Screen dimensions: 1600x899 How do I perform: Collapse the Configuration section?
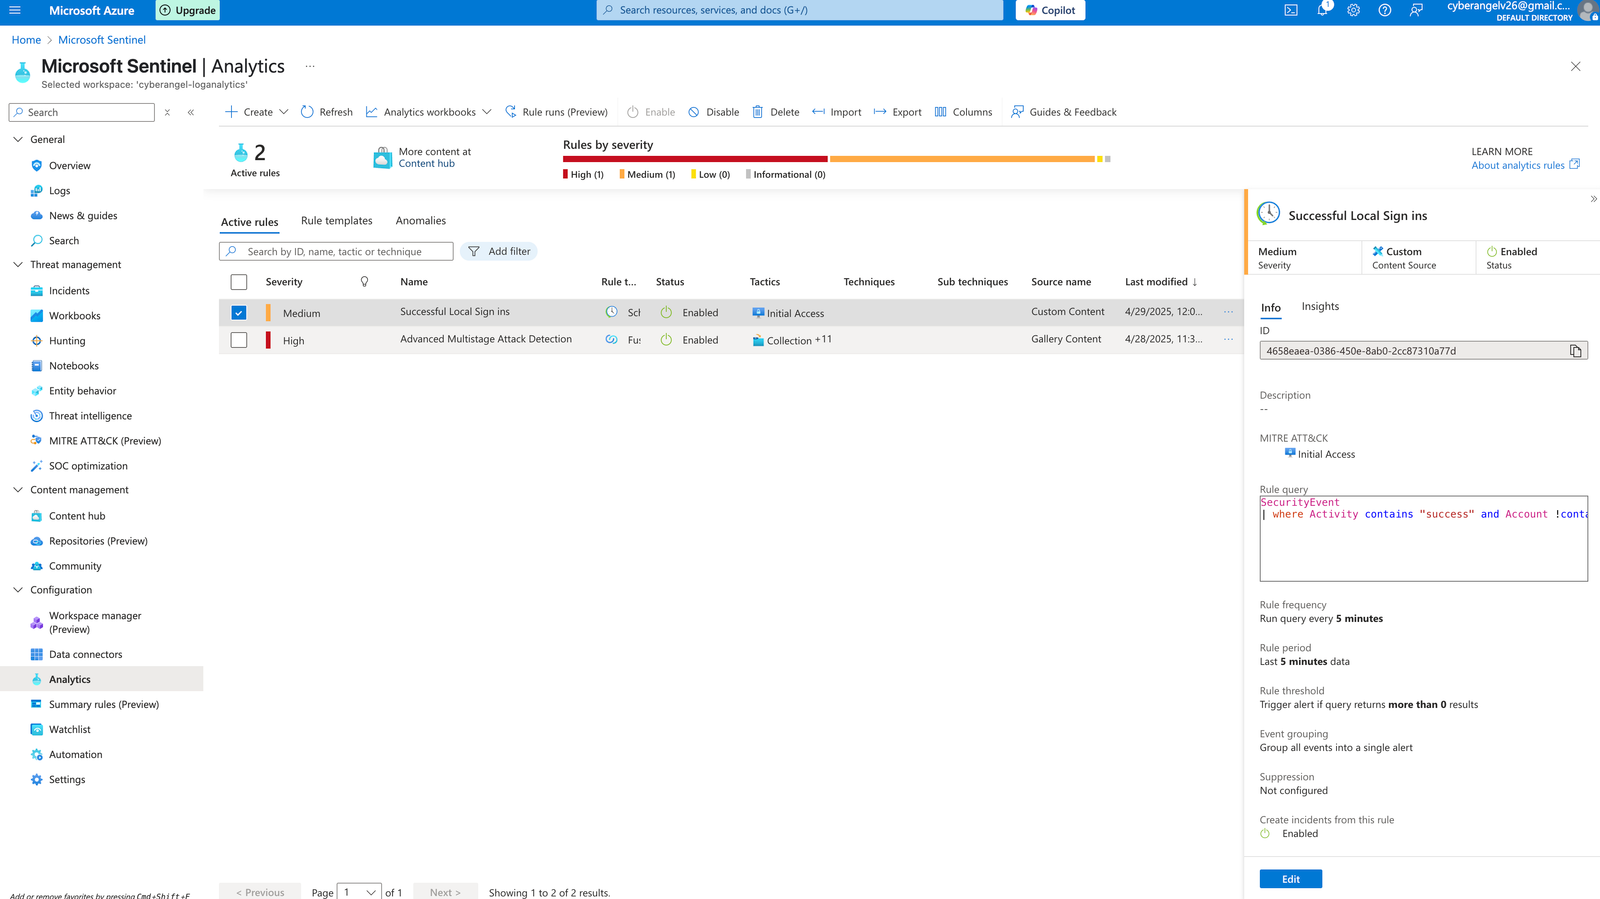(x=18, y=590)
